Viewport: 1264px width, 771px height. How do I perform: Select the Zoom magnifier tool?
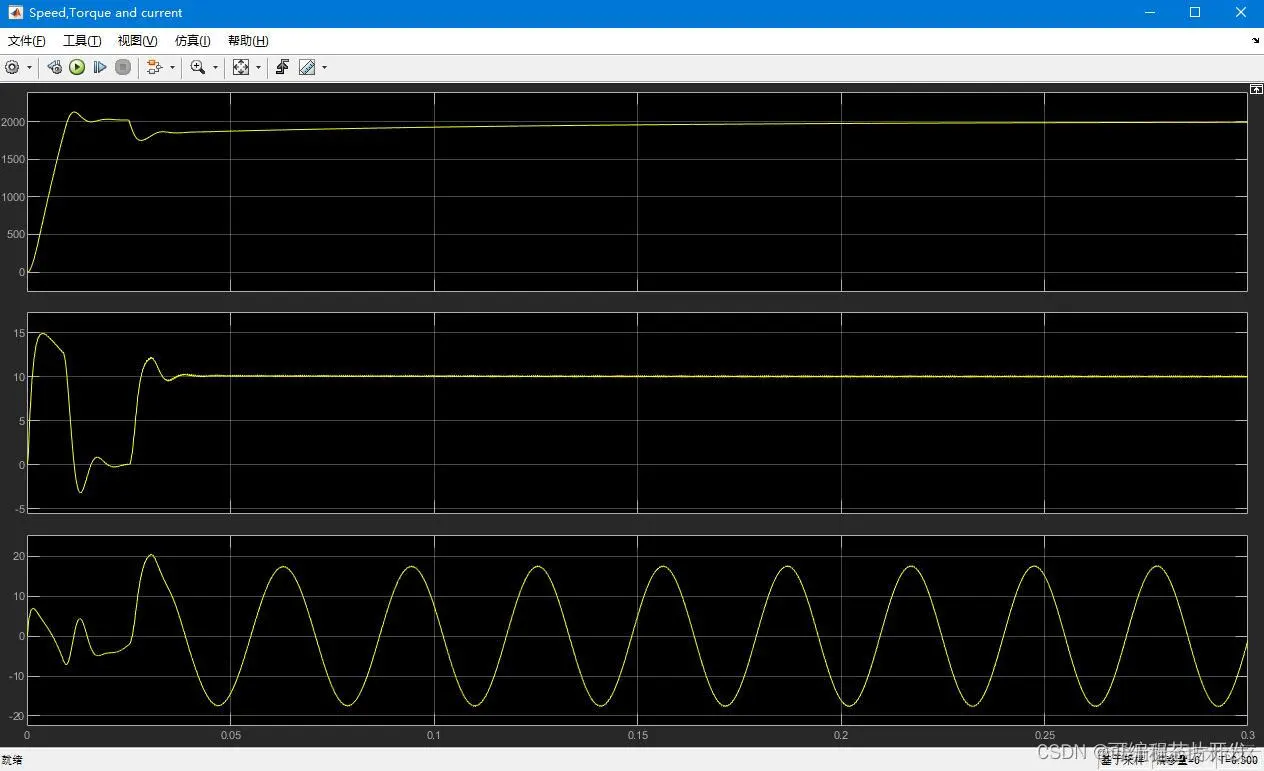pyautogui.click(x=198, y=67)
